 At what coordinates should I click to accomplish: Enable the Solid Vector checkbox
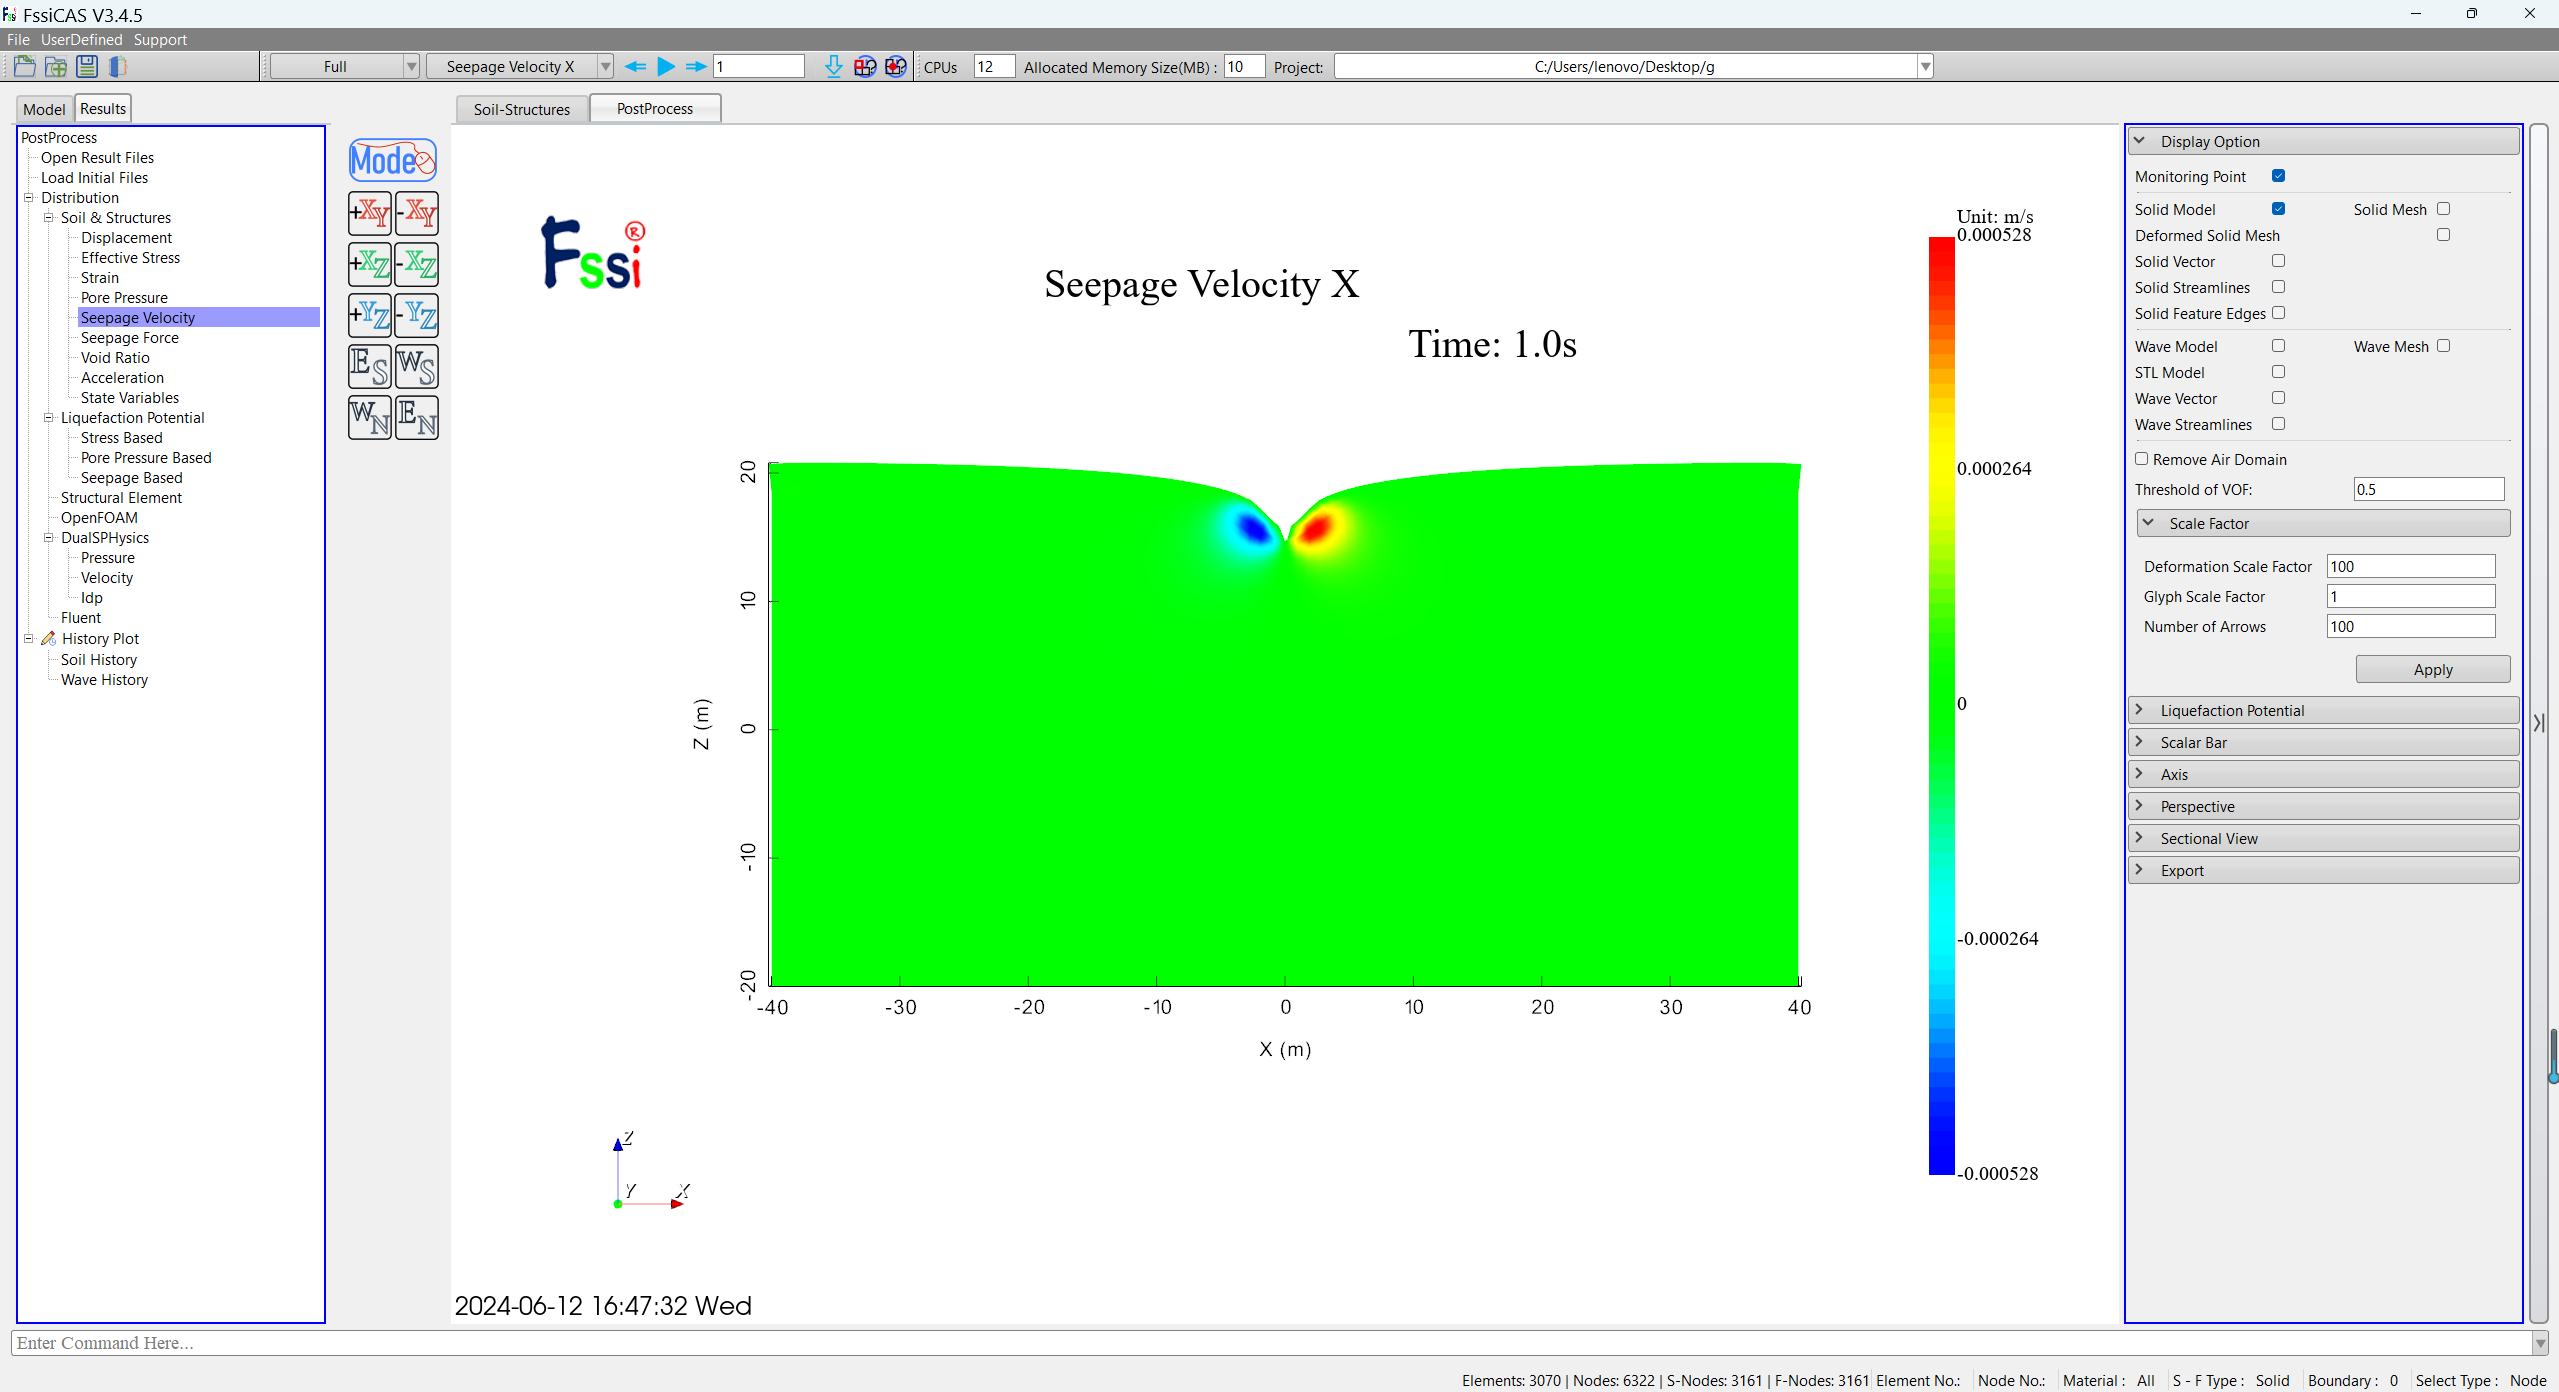pos(2278,261)
